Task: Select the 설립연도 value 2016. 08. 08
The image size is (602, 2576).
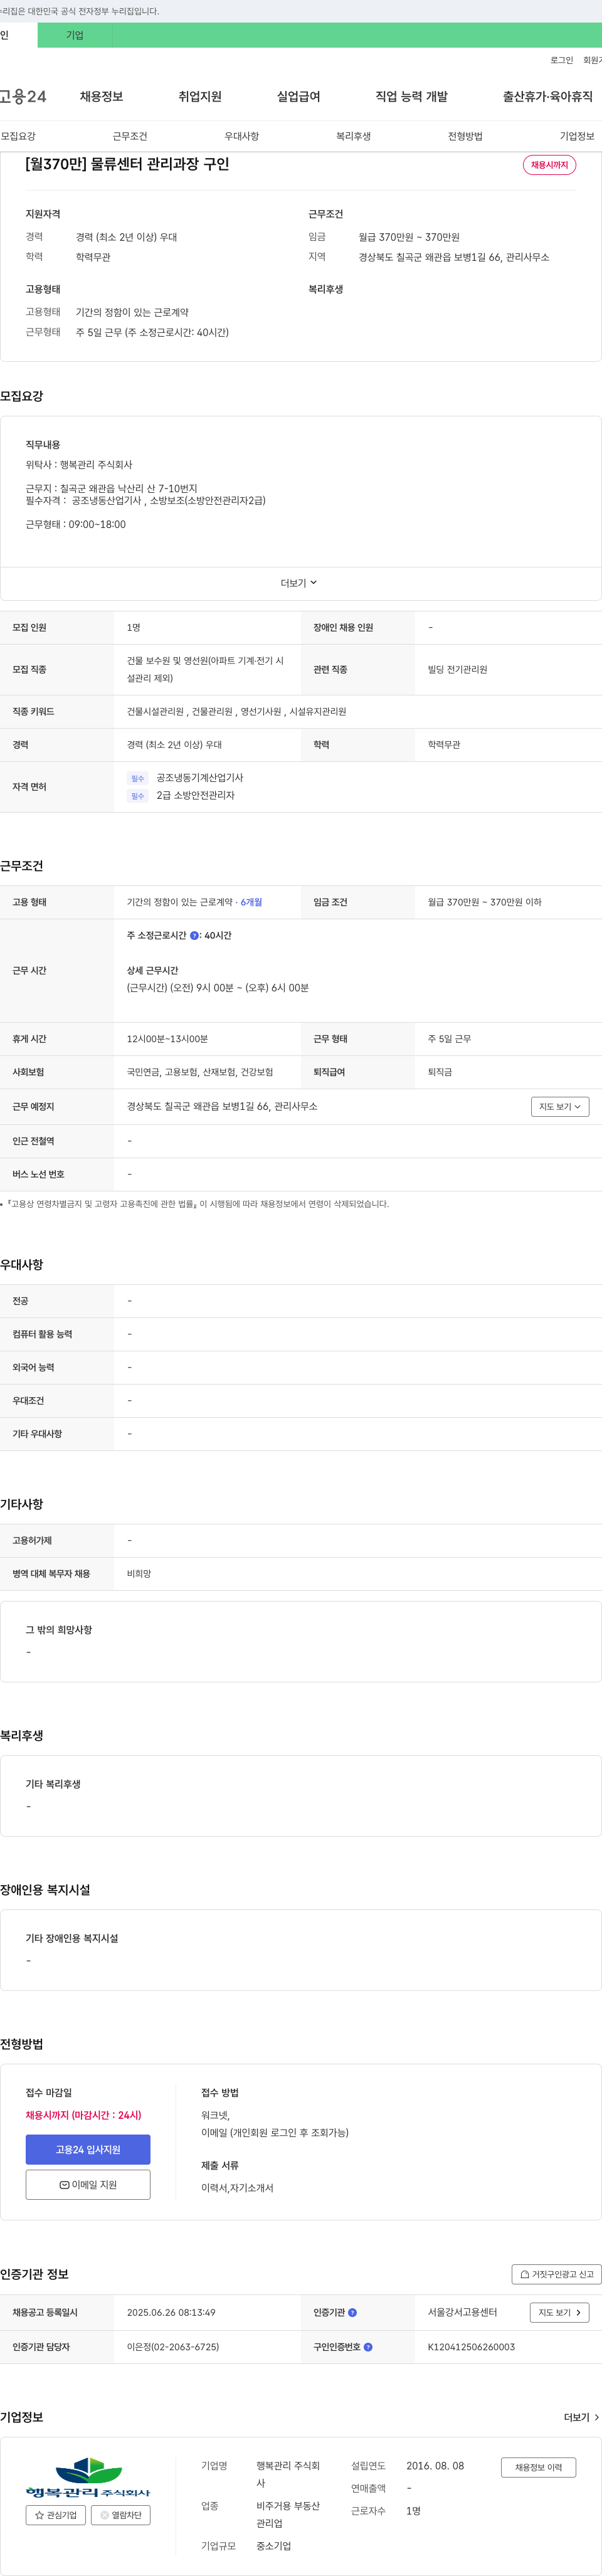Action: pos(435,2466)
